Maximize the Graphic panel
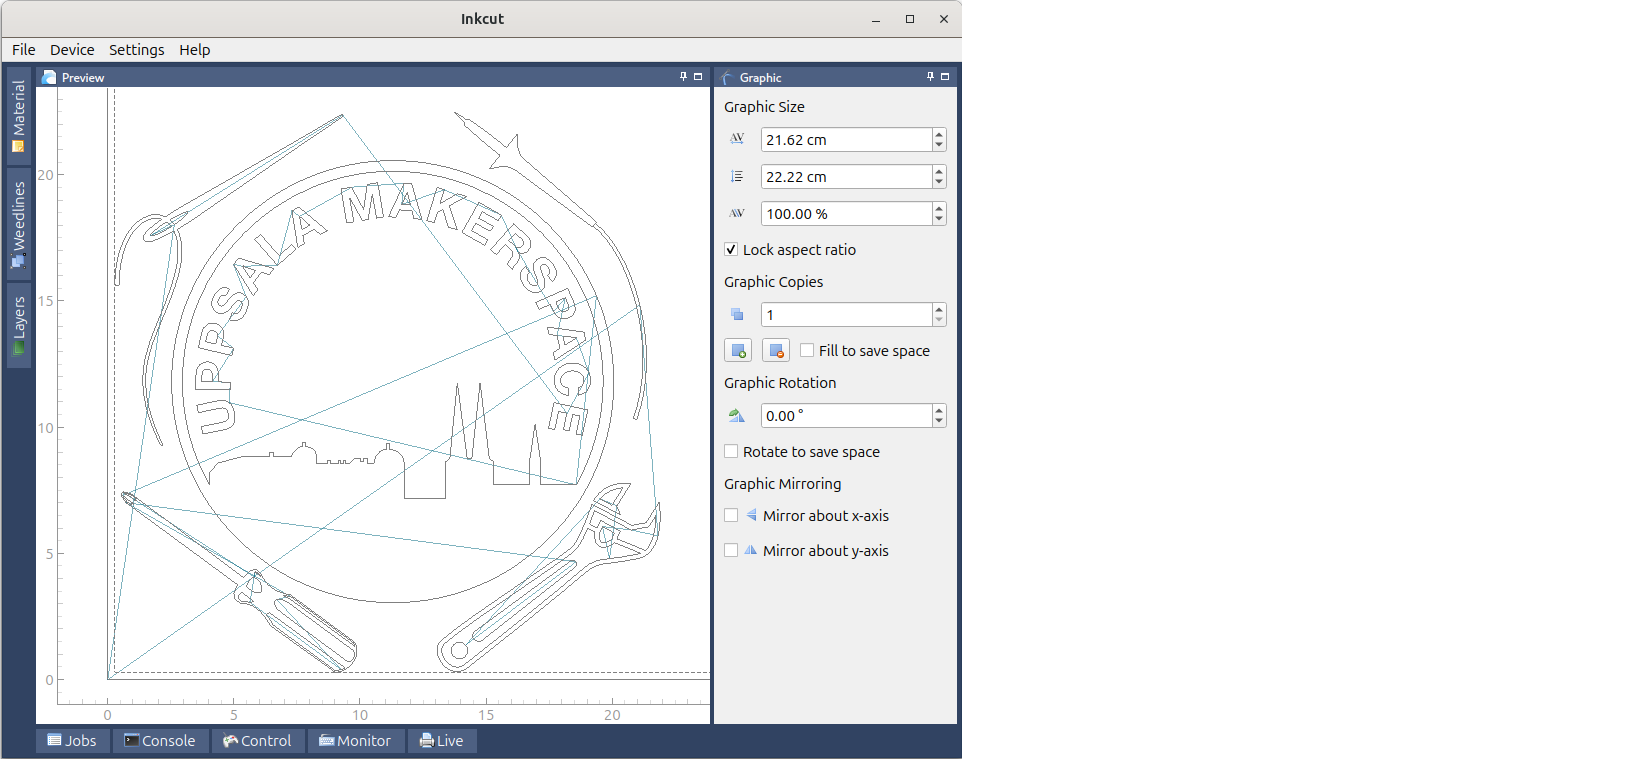Viewport: 1640px width, 759px height. click(945, 76)
